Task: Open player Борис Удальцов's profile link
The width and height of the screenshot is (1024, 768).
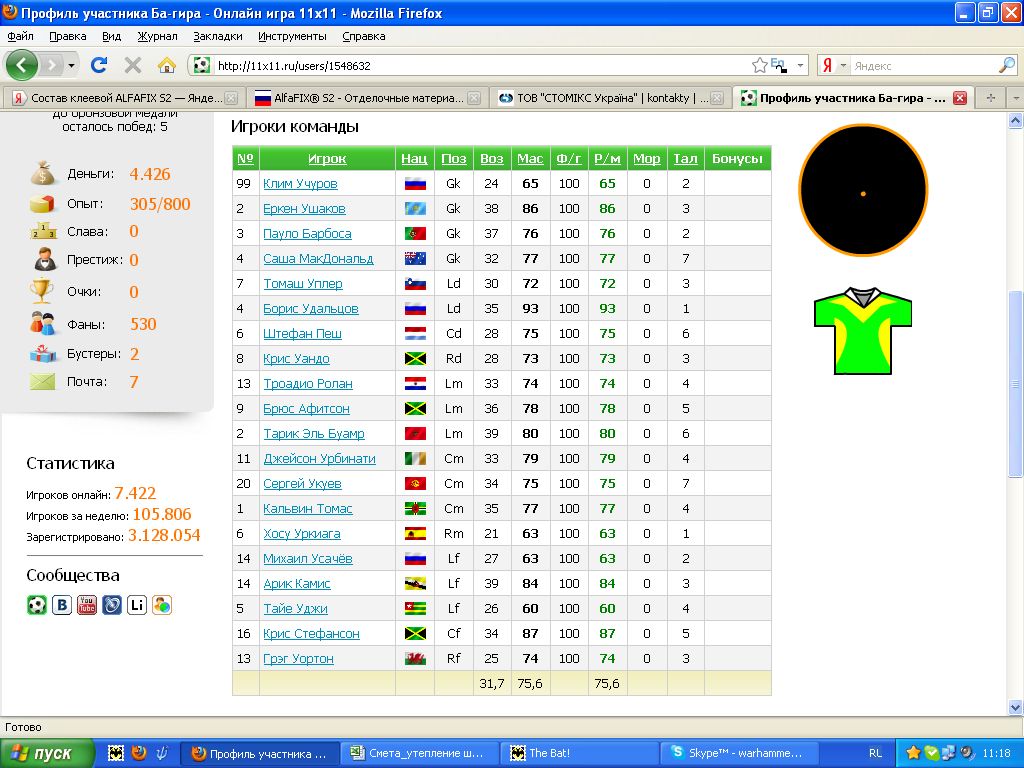Action: (310, 309)
